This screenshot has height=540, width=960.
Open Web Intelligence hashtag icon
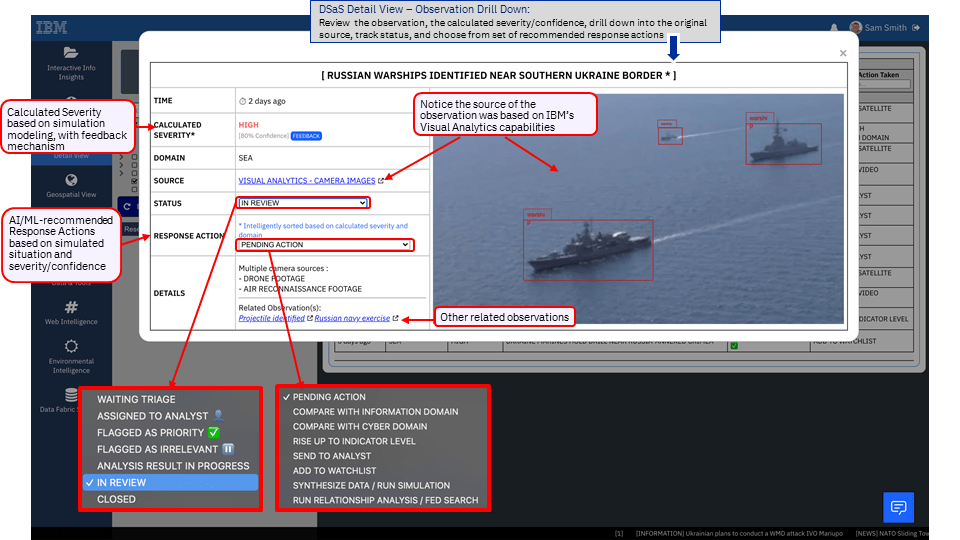point(71,308)
